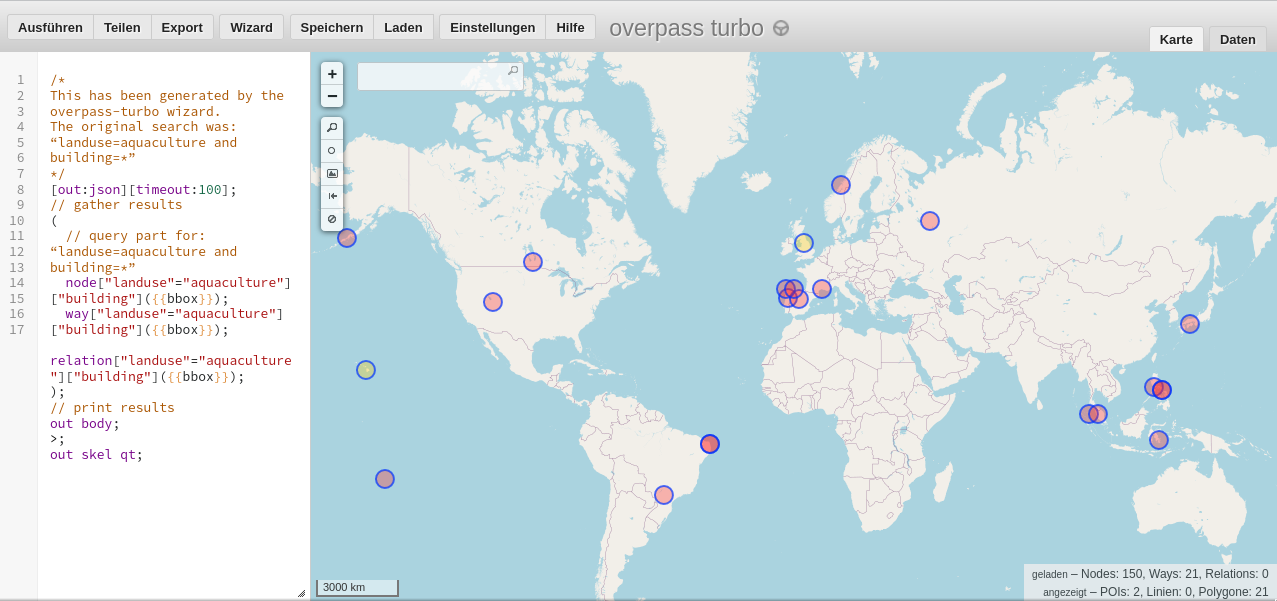Click the 'out body;' statement

coord(85,423)
